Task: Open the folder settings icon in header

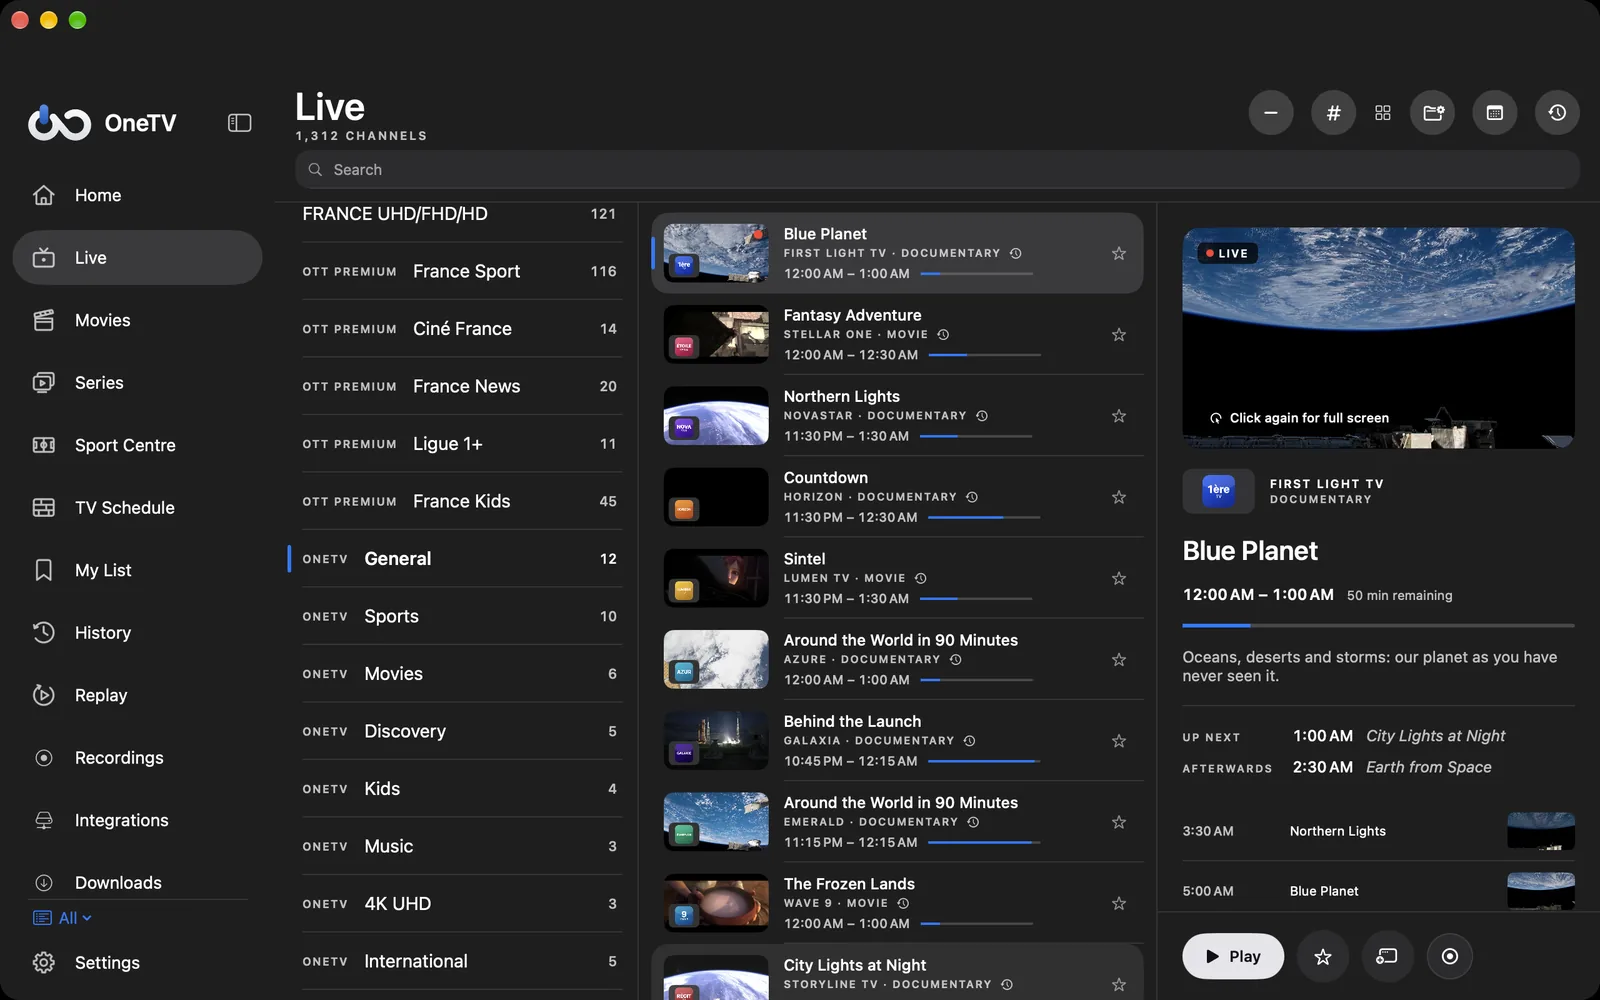Action: tap(1433, 113)
